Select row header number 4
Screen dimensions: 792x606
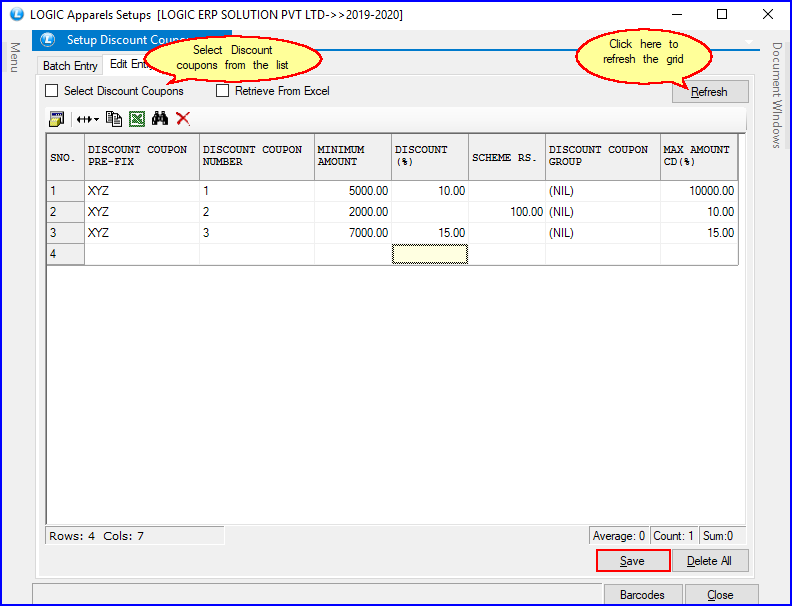[x=65, y=254]
